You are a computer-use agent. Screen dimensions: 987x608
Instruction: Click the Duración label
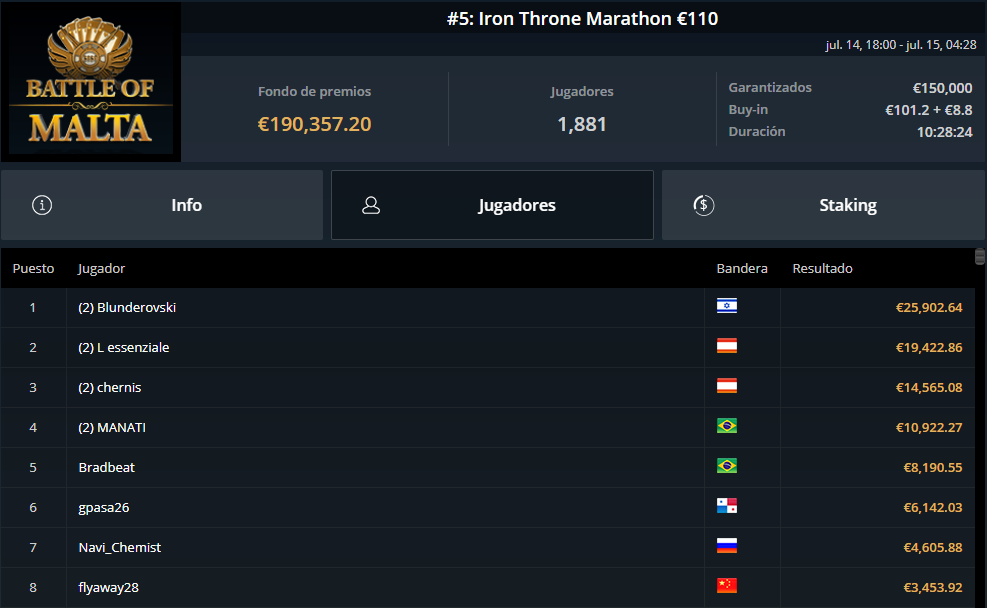(757, 132)
